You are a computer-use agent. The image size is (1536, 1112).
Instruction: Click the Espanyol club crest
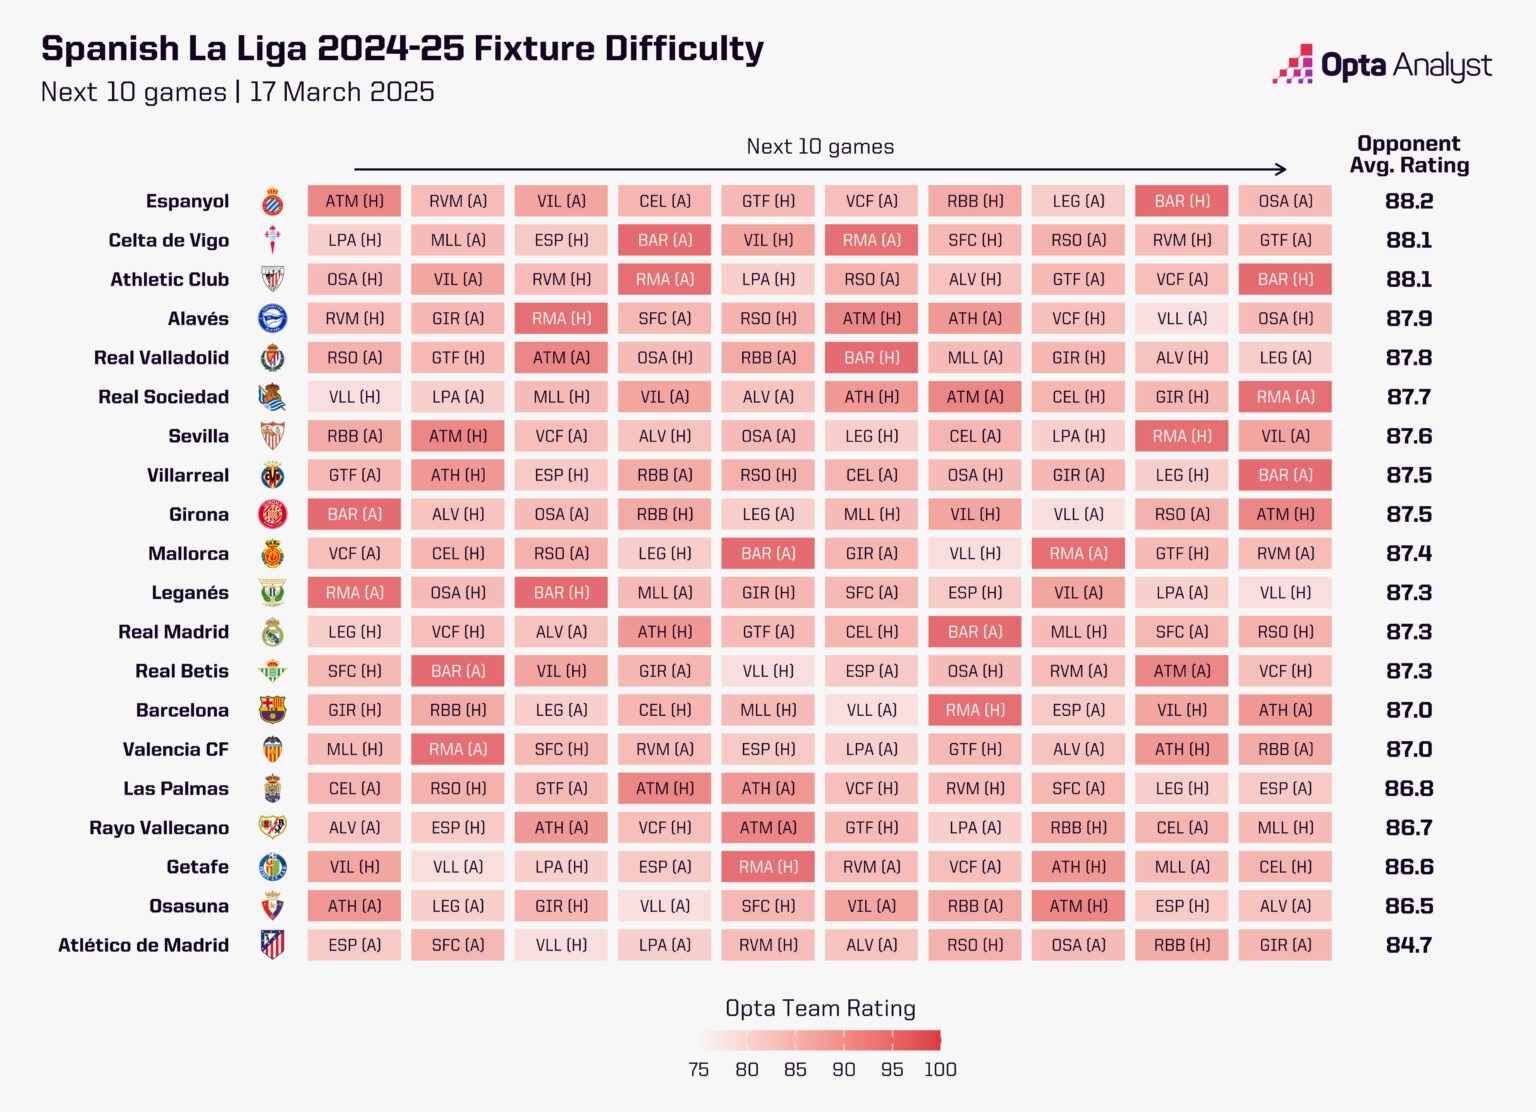[272, 202]
